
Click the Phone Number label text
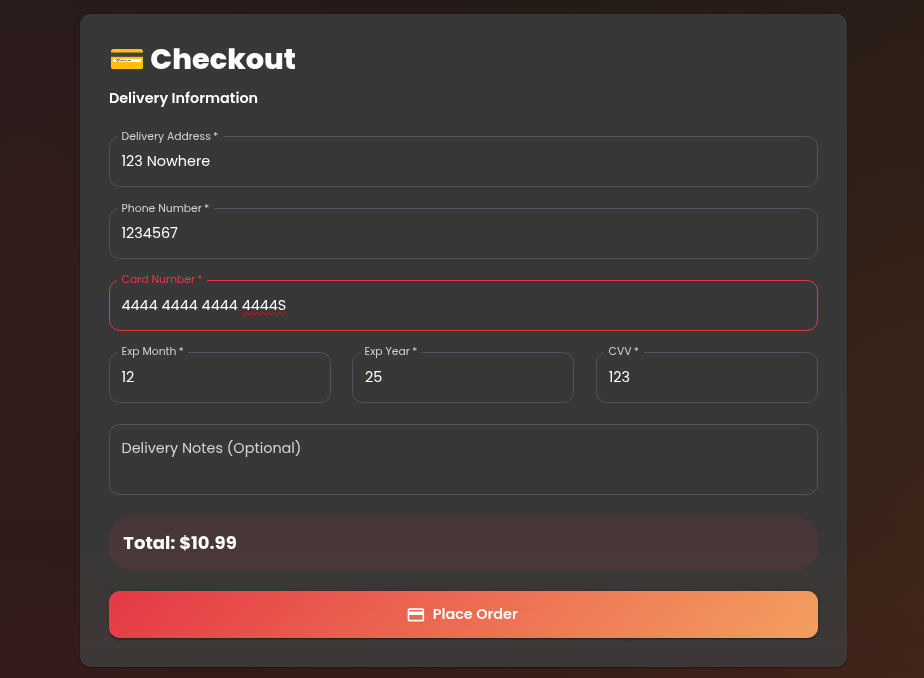(165, 208)
